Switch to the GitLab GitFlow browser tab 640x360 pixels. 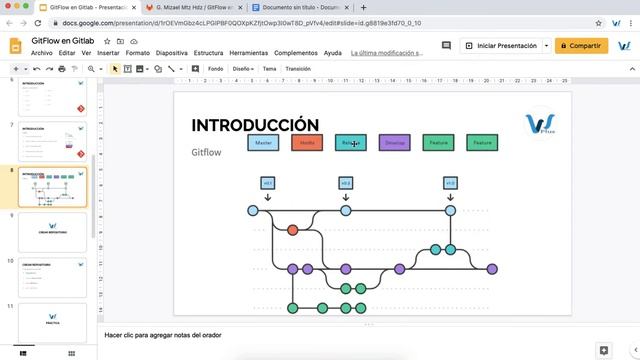tap(195, 7)
